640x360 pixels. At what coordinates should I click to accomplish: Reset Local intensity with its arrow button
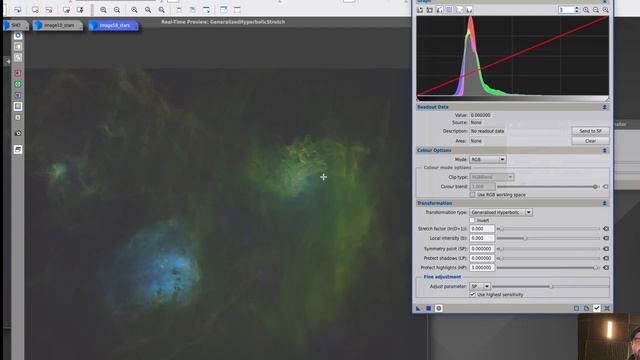606,238
